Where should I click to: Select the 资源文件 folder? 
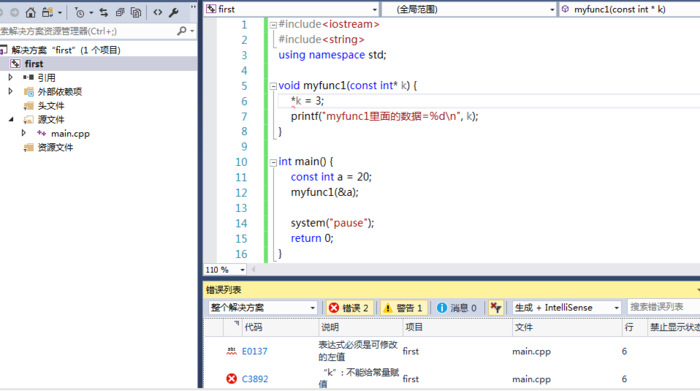55,147
